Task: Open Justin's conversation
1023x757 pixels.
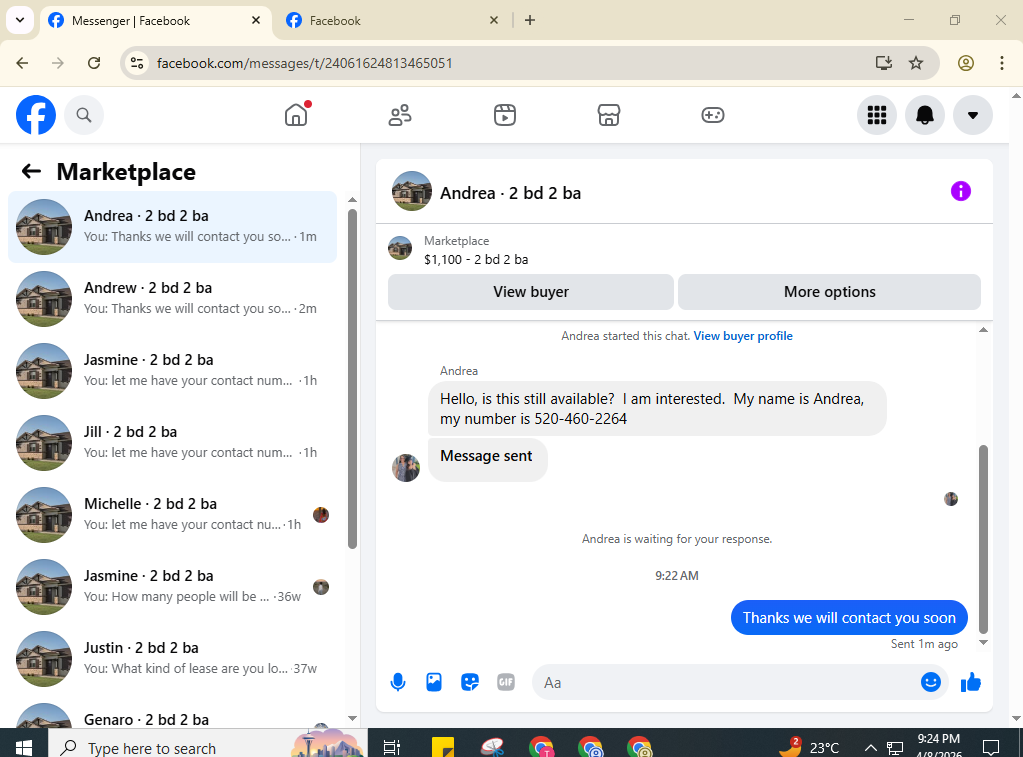Action: 172,658
